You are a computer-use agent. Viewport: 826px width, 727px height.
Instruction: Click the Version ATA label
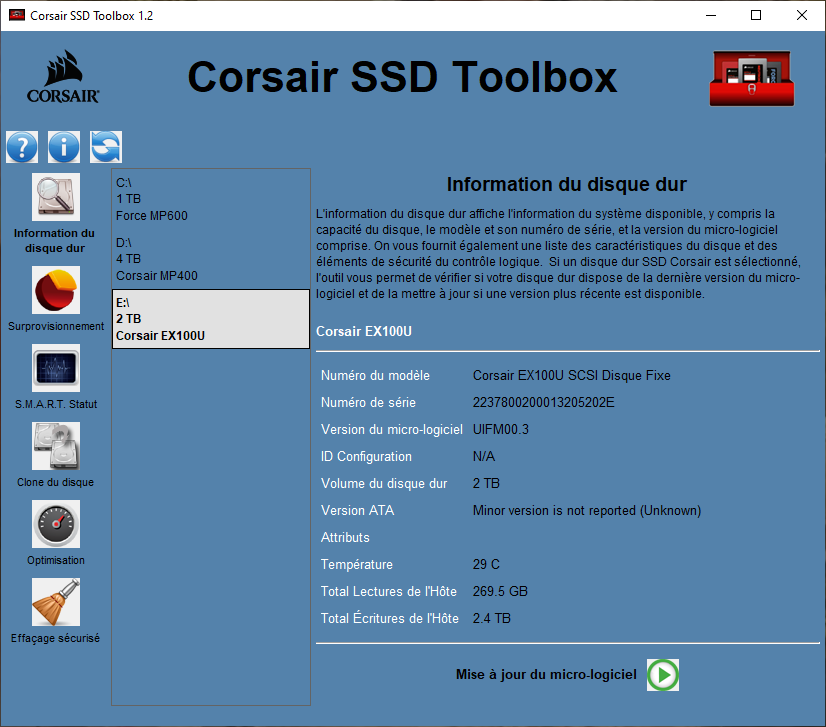point(357,510)
